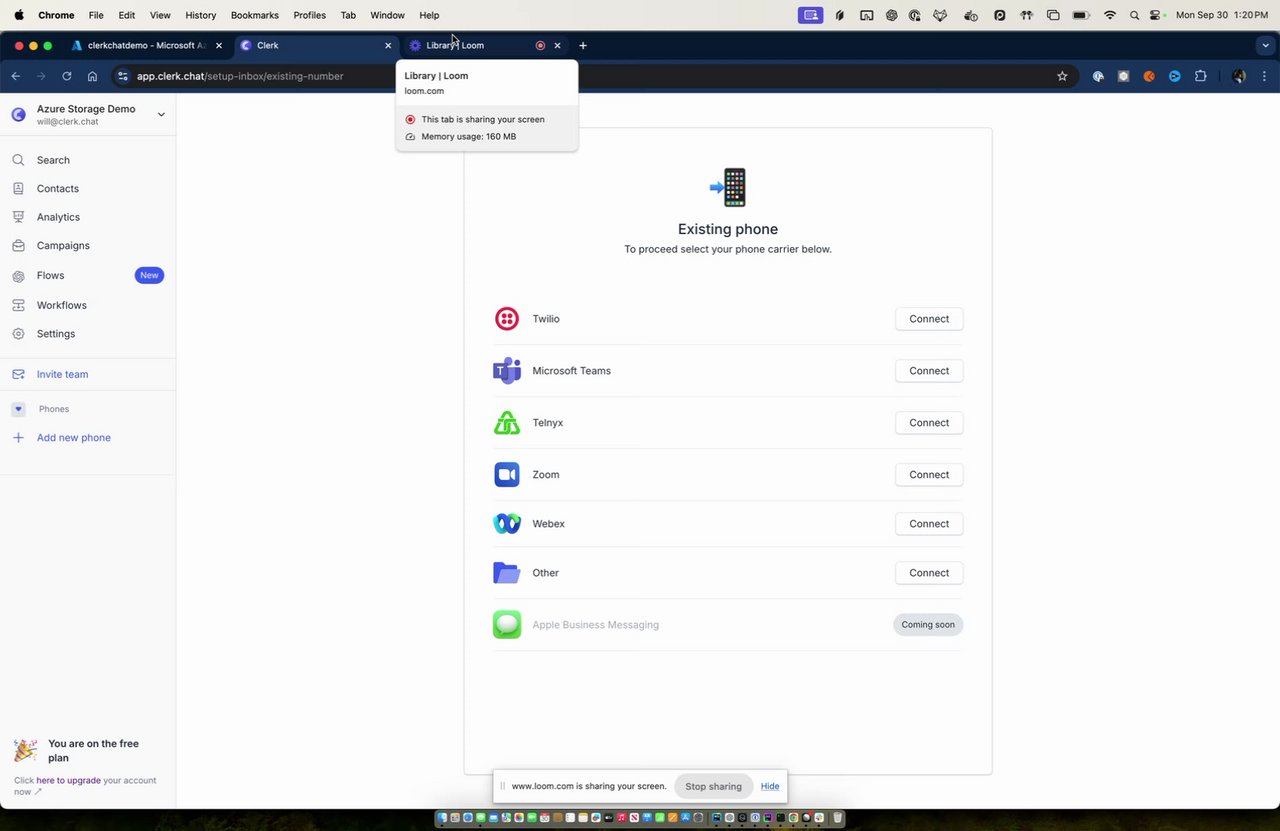Open Spotlight search in the menu bar

[1134, 15]
